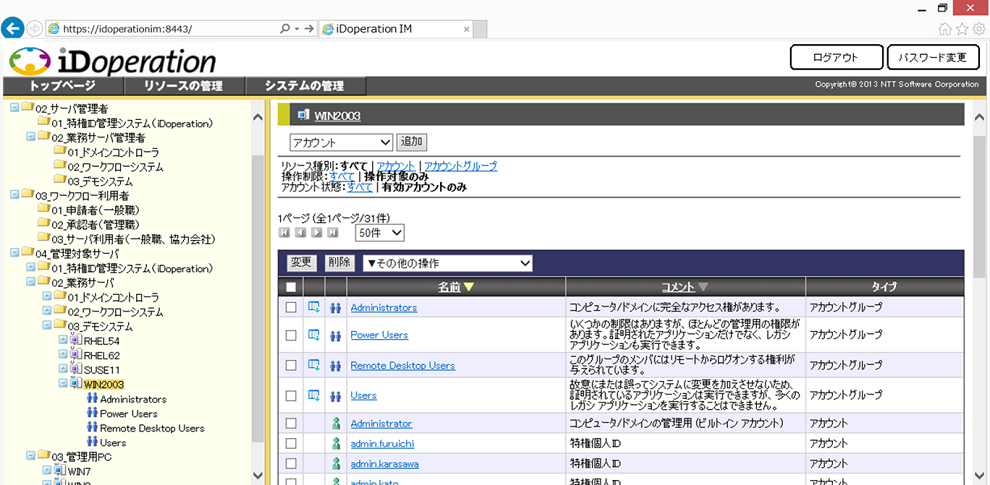Click the server icon next to SUSE11
Image resolution: width=990 pixels, height=485 pixels.
(76, 369)
